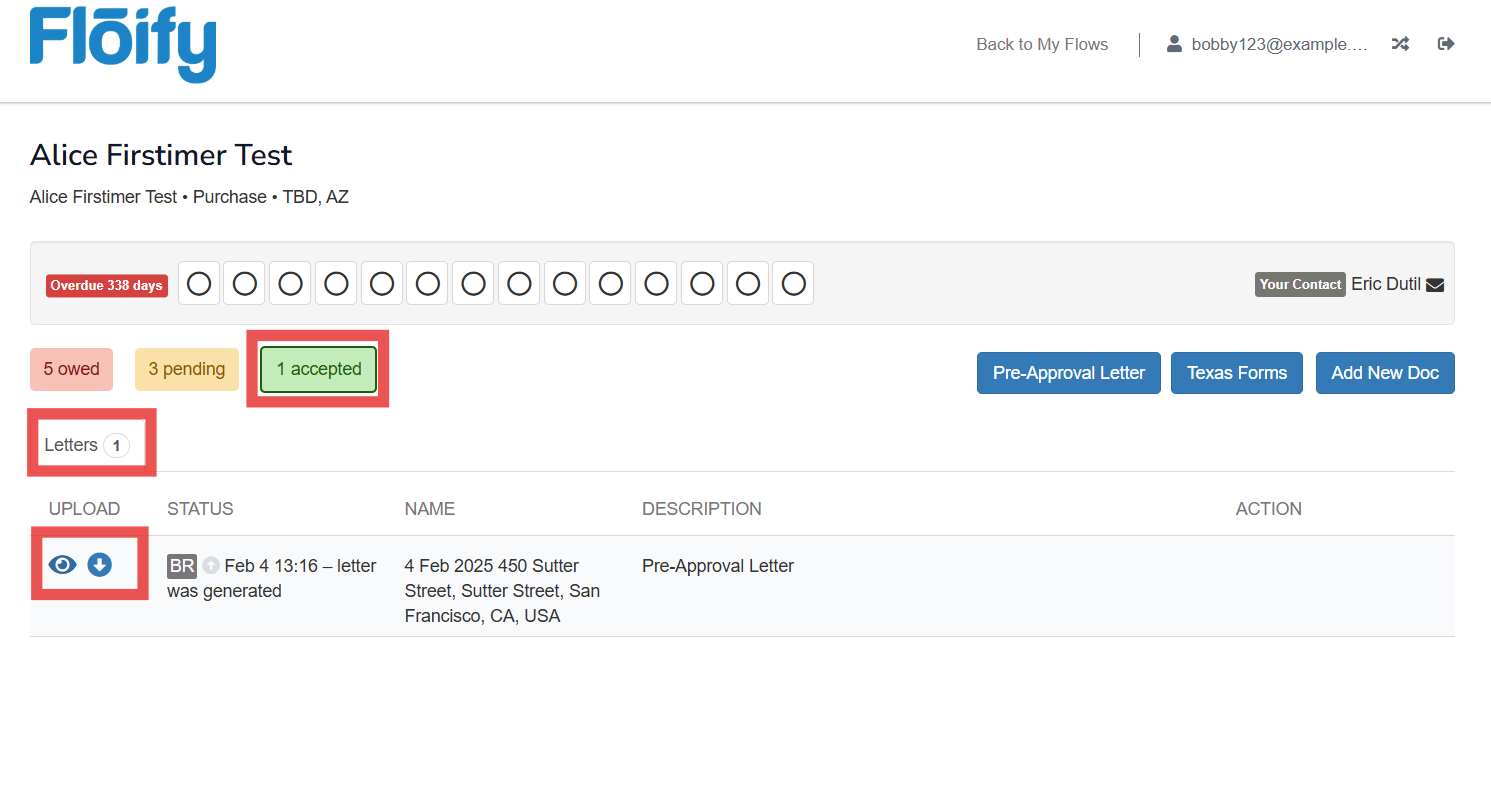
Task: Click the envelope icon next to Eric Dutil
Action: [x=1435, y=285]
